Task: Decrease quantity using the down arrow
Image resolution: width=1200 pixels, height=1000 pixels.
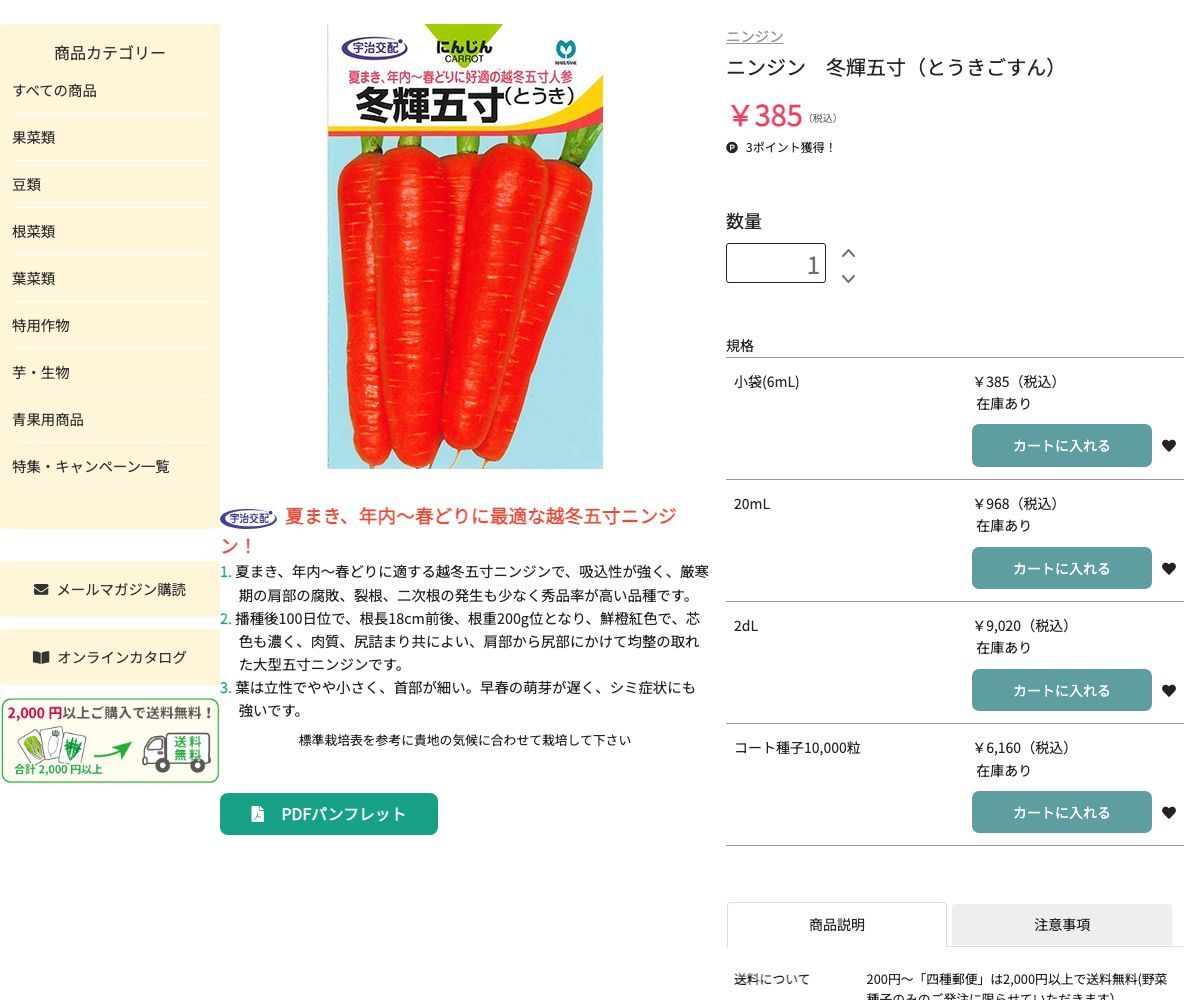Action: (848, 279)
